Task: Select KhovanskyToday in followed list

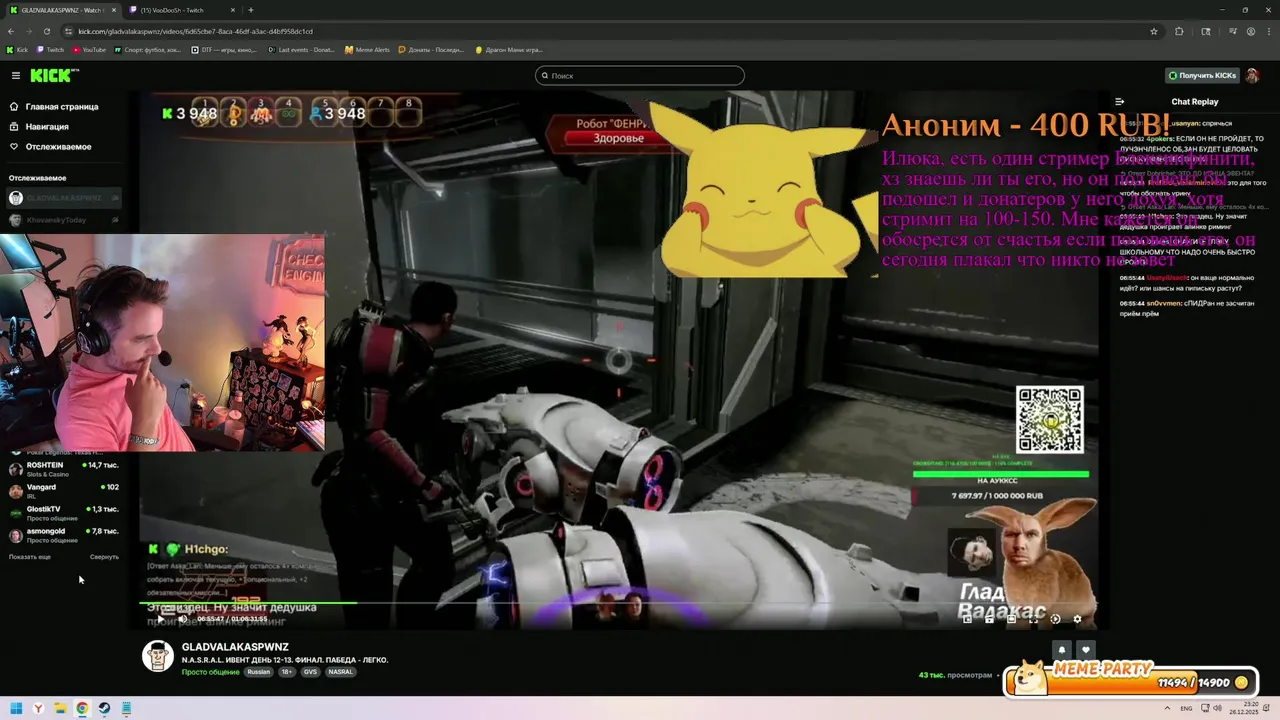Action: (x=62, y=220)
